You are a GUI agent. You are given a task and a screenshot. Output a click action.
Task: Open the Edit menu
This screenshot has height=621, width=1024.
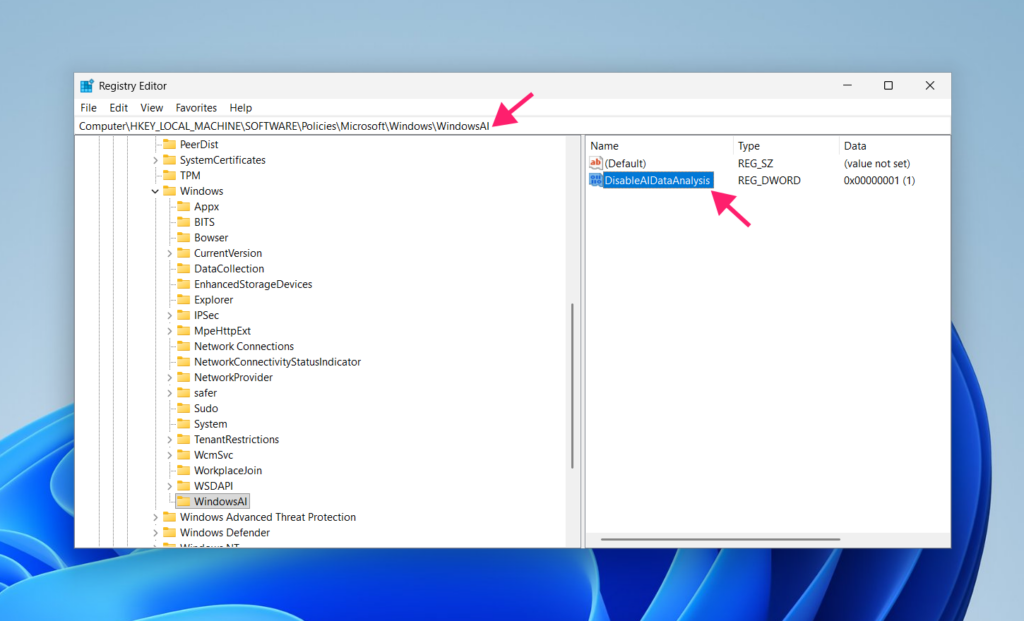tap(118, 108)
